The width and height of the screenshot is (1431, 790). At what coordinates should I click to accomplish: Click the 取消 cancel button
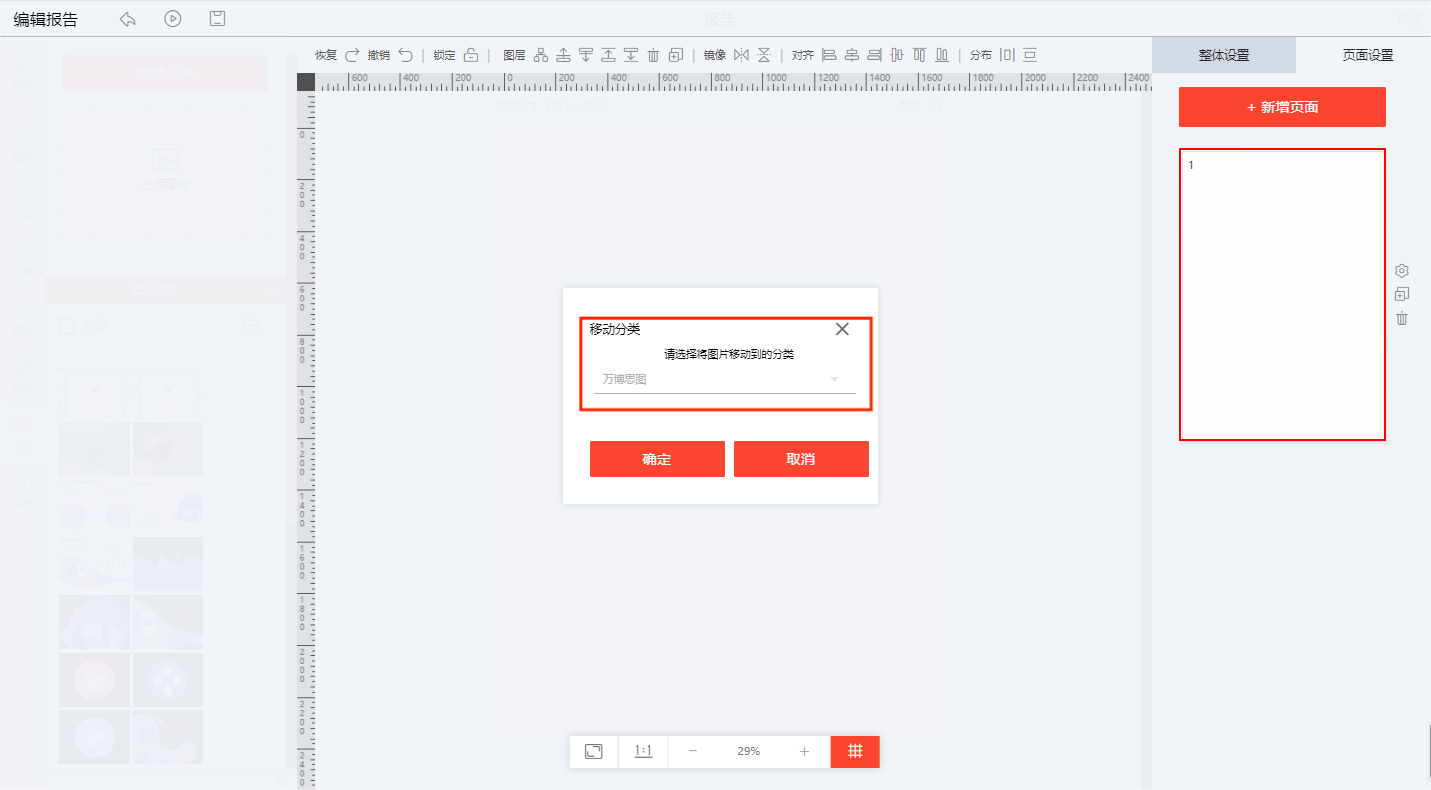tap(801, 459)
